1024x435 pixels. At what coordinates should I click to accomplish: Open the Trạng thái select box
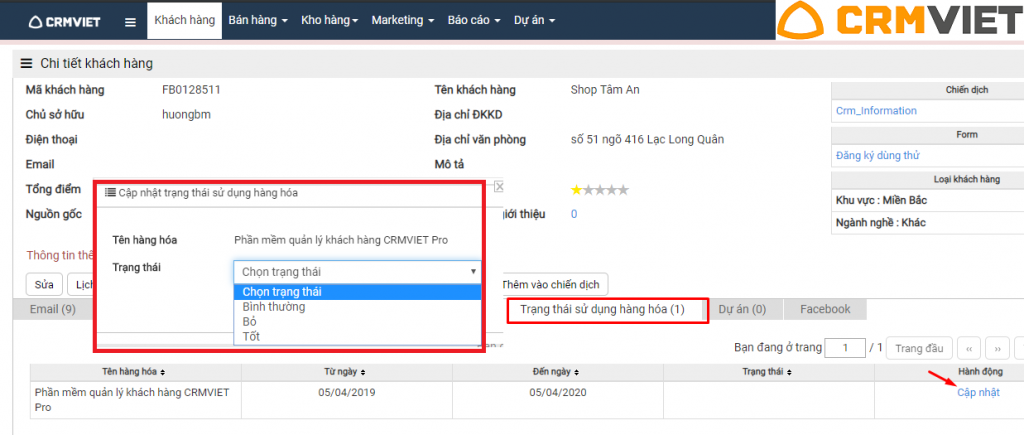(x=357, y=272)
